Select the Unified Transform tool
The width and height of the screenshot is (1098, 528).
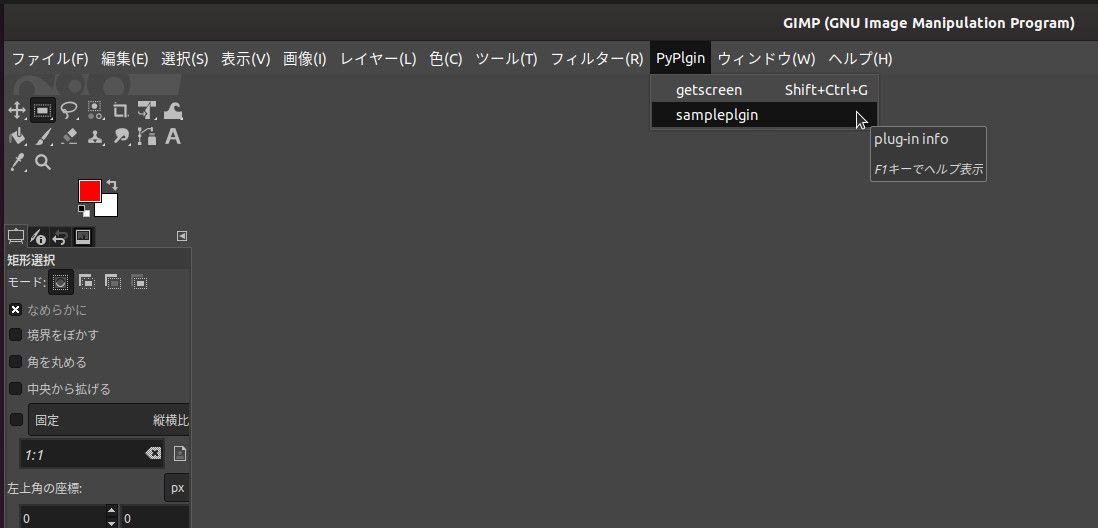click(x=147, y=111)
